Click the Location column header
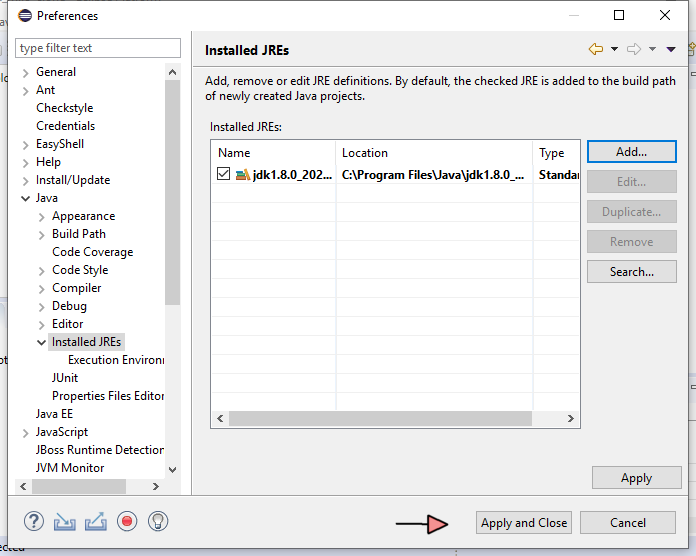The width and height of the screenshot is (696, 556). (434, 153)
